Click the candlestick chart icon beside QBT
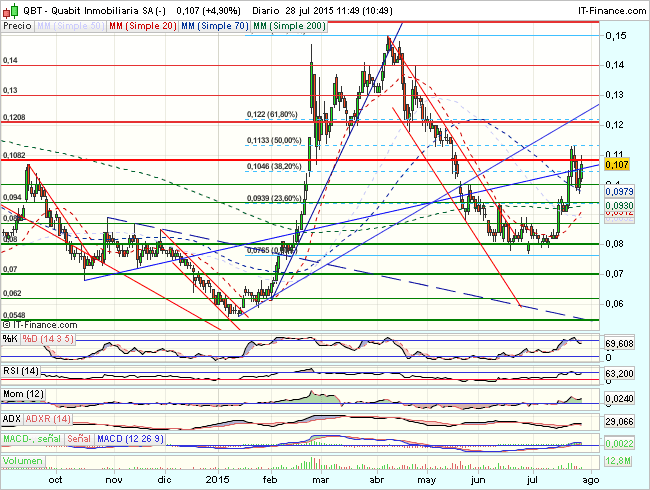The image size is (650, 490). [x=10, y=10]
